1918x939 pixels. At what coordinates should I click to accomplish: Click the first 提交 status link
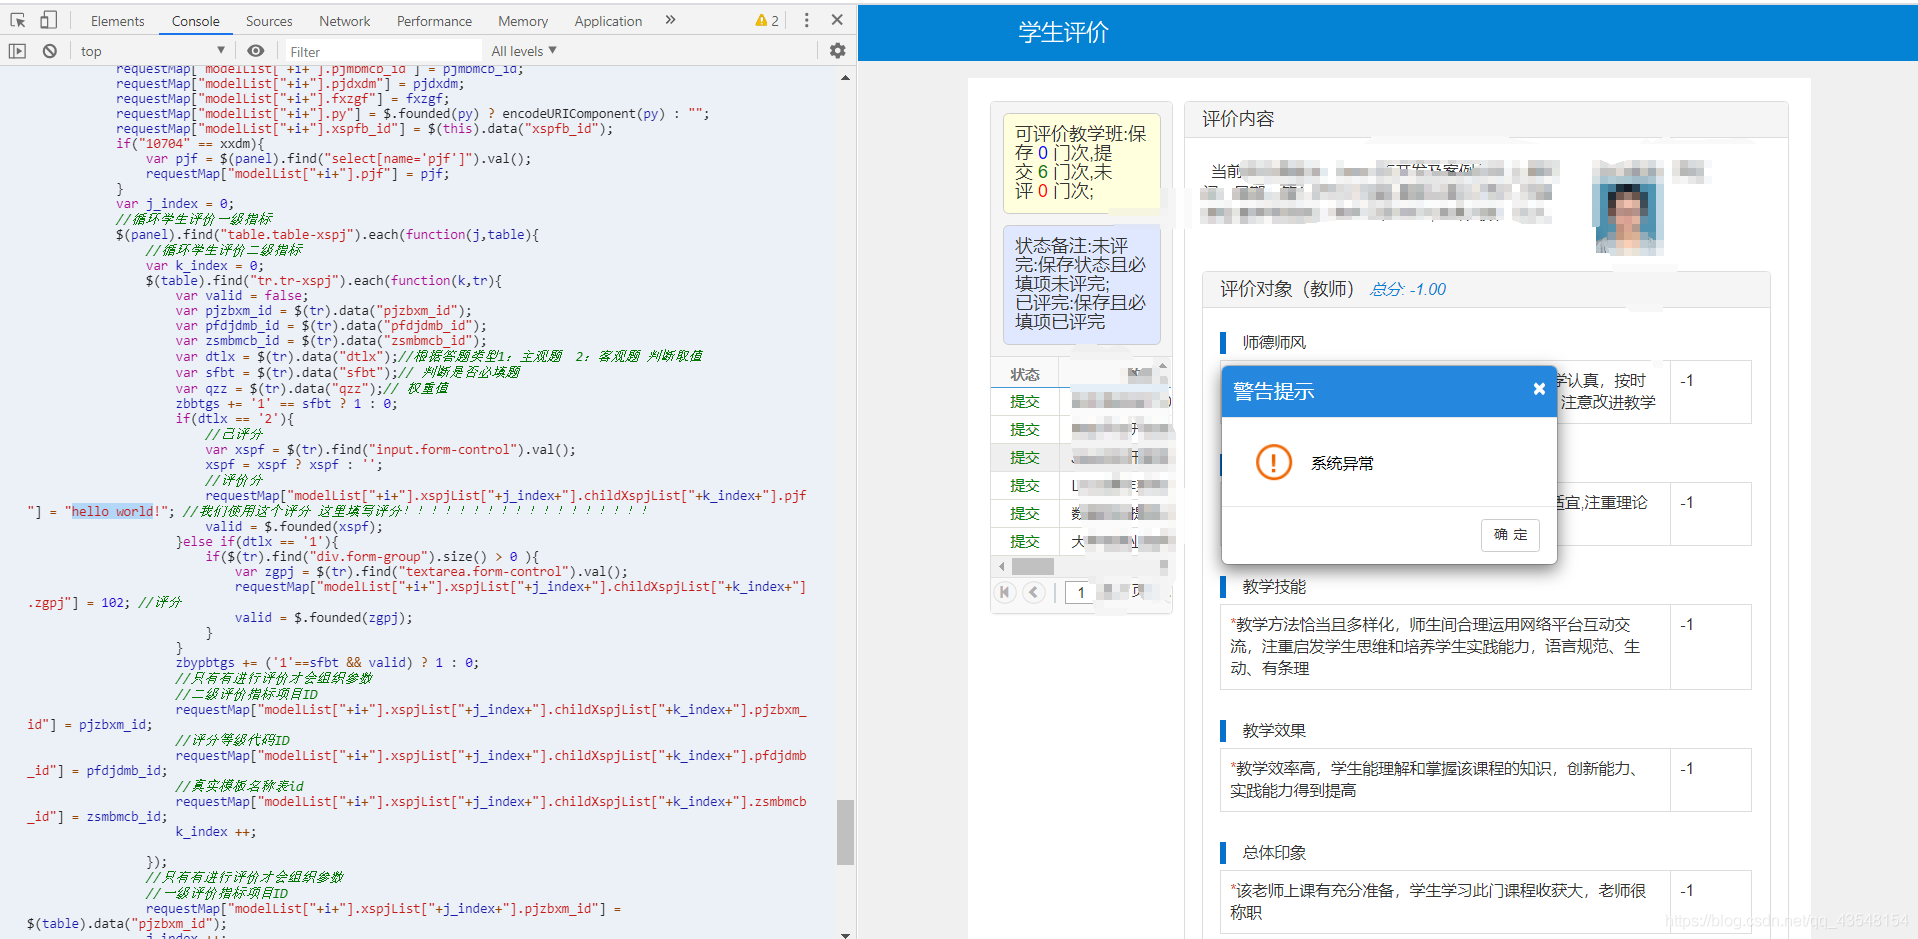pos(1024,401)
